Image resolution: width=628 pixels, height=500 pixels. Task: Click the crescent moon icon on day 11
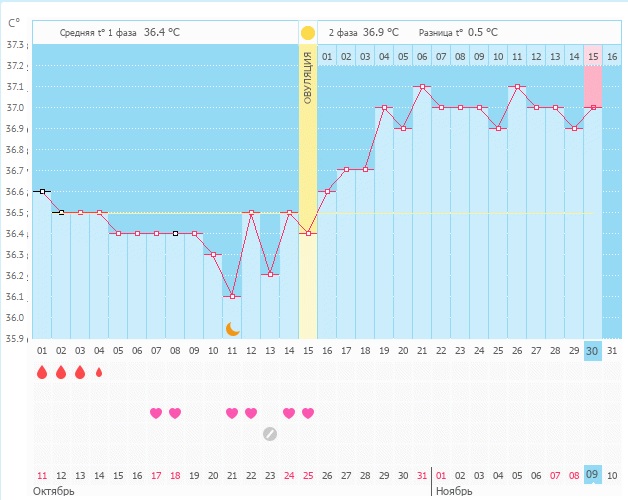232,328
